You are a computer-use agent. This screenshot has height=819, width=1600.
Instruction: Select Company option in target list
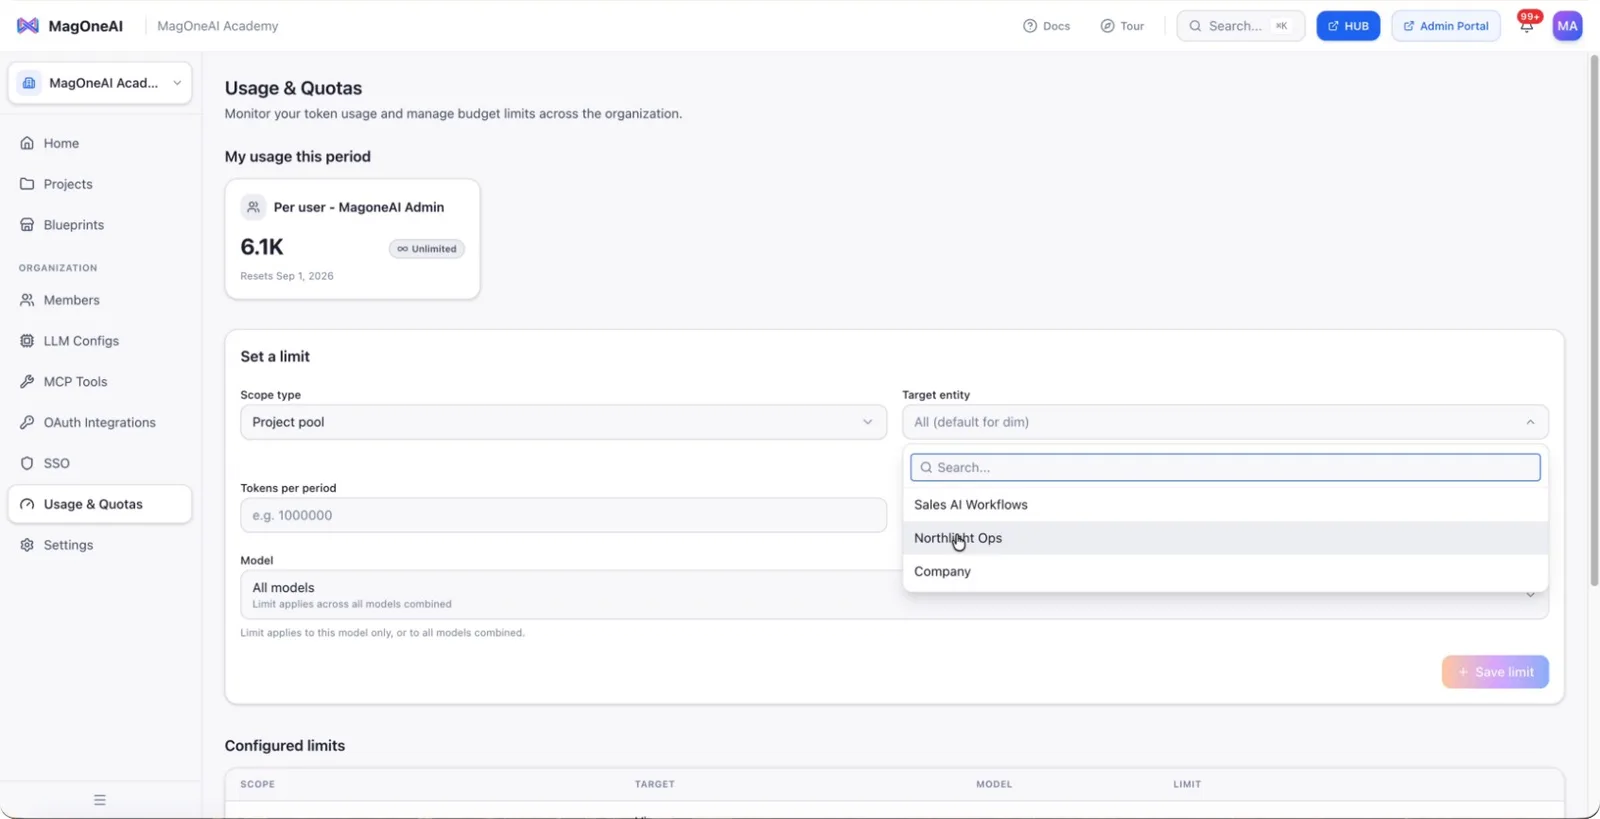pos(1225,572)
